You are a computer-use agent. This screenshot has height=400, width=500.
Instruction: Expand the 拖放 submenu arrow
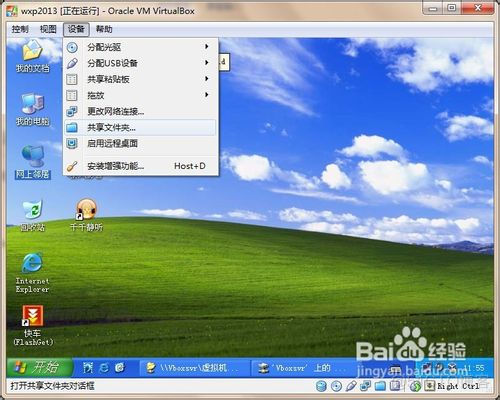[207, 95]
